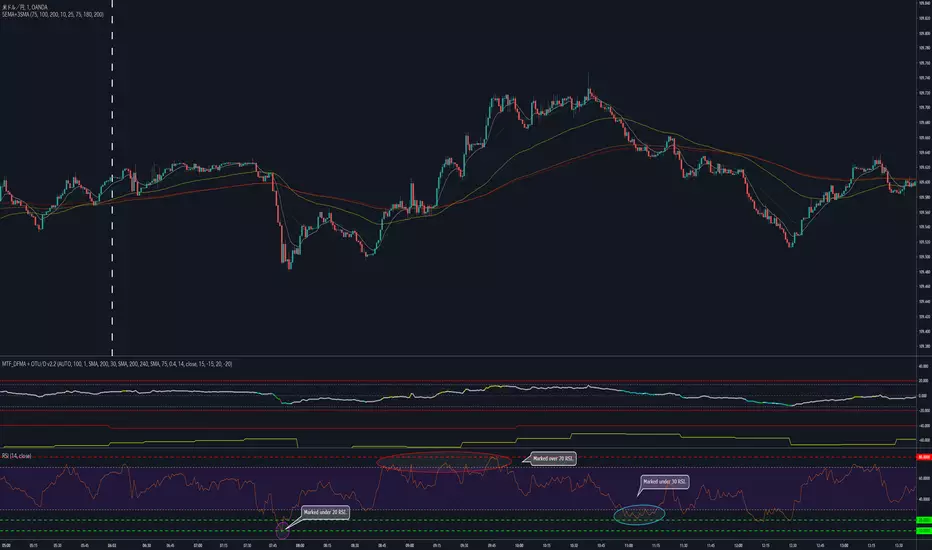This screenshot has height=550, width=932.
Task: Select the MTF_DFMA + OTU/D v2.2 indicator title
Action: coord(117,364)
